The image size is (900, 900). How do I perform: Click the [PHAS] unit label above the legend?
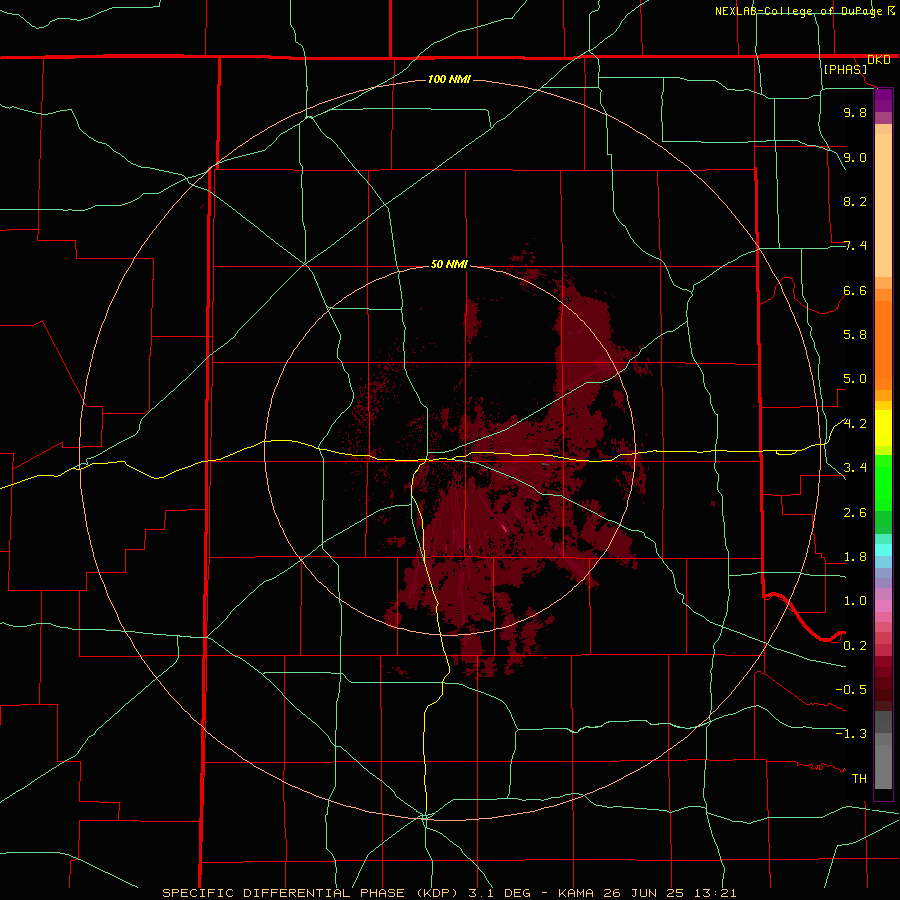(845, 69)
